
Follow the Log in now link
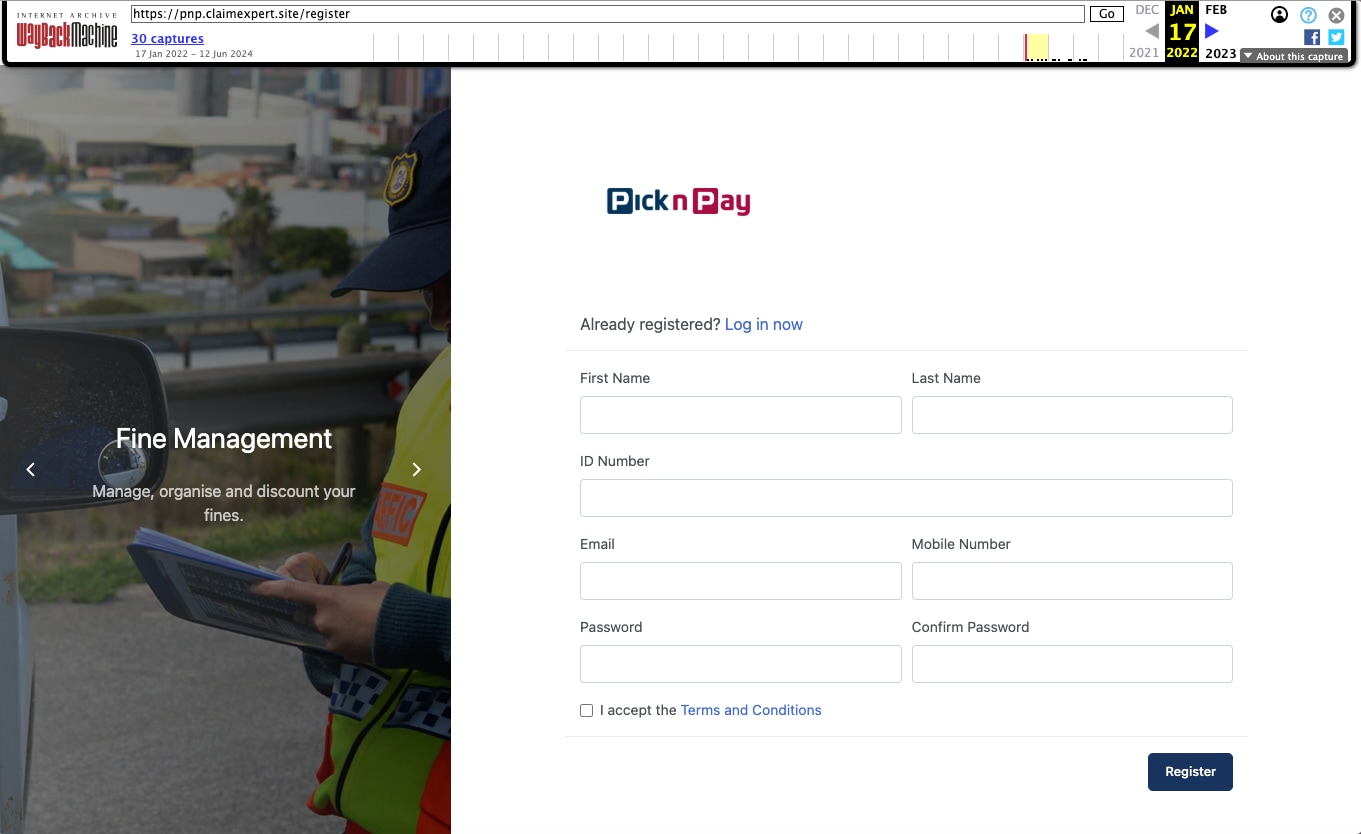tap(763, 324)
